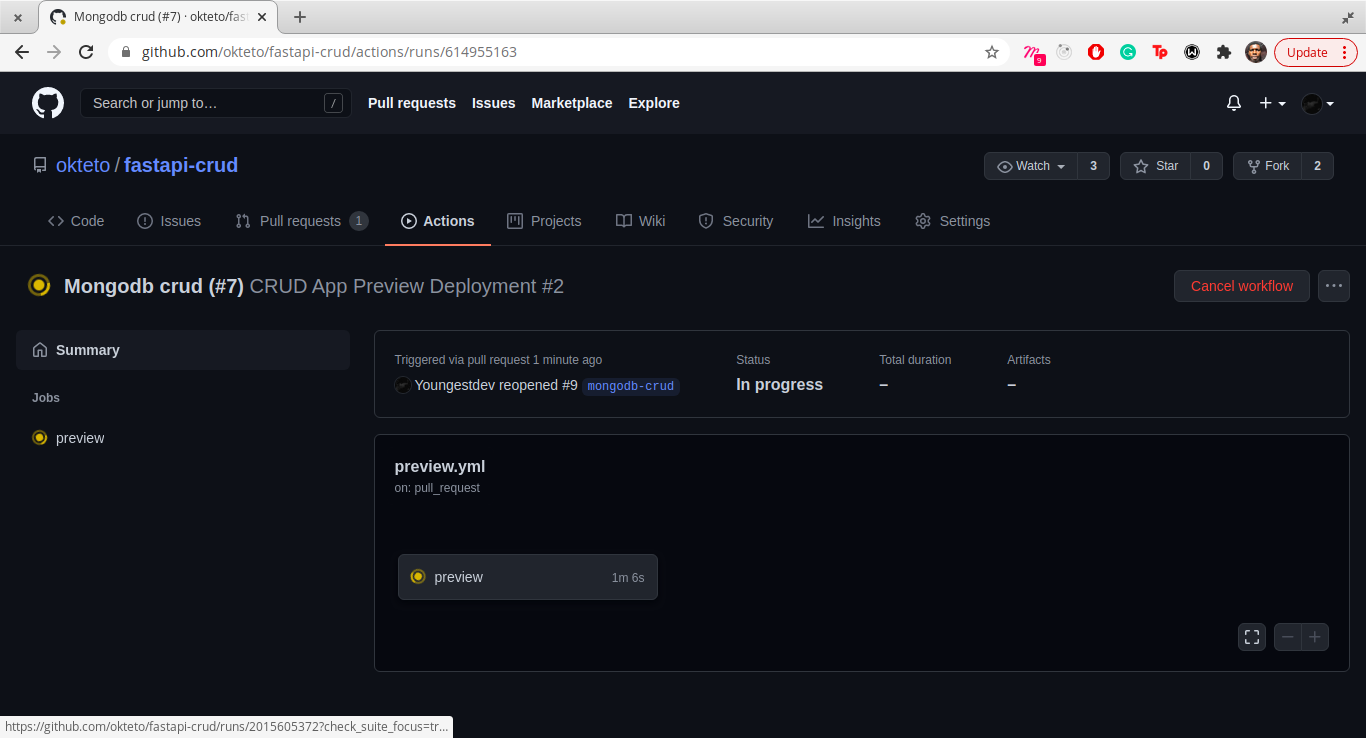Open the Chrome profile avatar
This screenshot has width=1366, height=738.
1256,52
